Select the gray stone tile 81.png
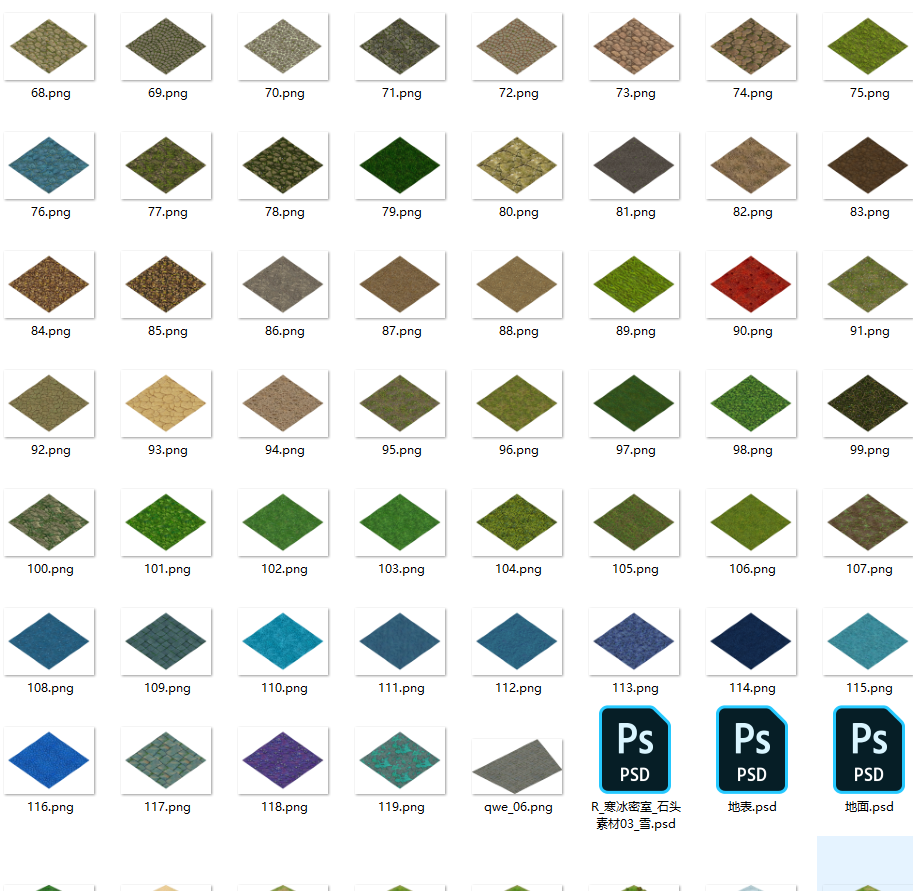This screenshot has width=913, height=891. (635, 166)
